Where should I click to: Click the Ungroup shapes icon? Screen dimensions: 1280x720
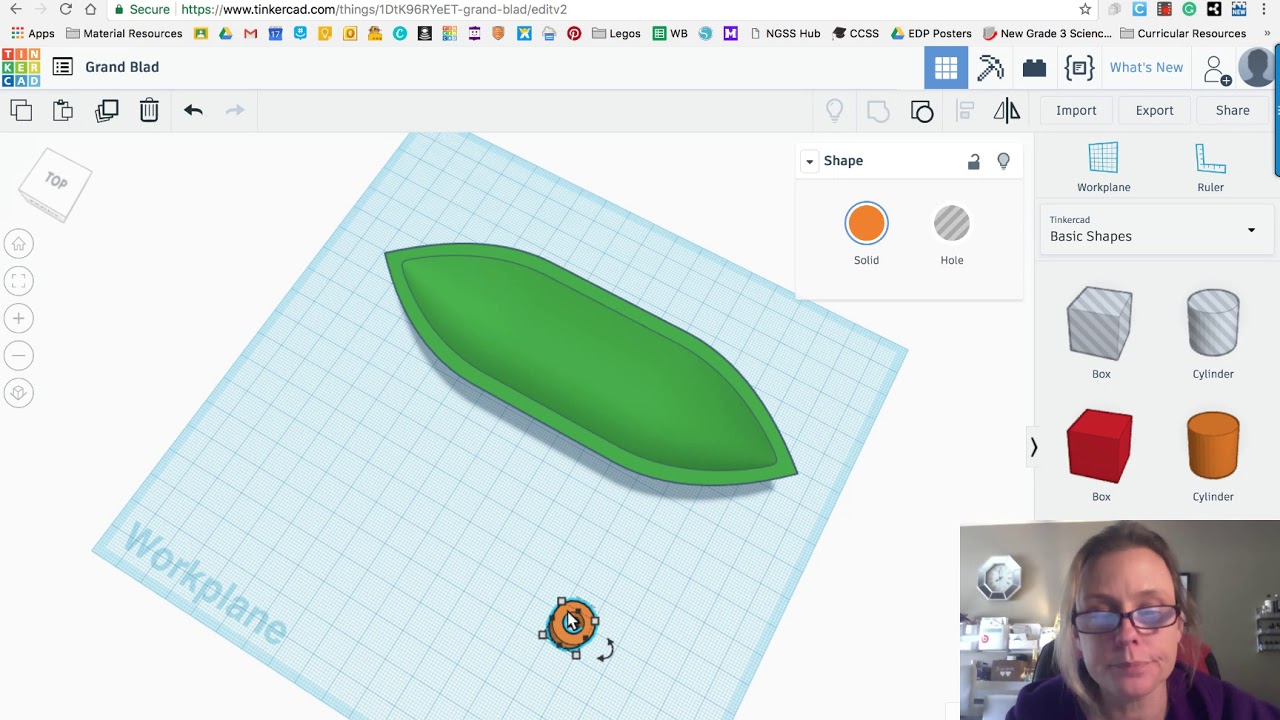point(922,110)
